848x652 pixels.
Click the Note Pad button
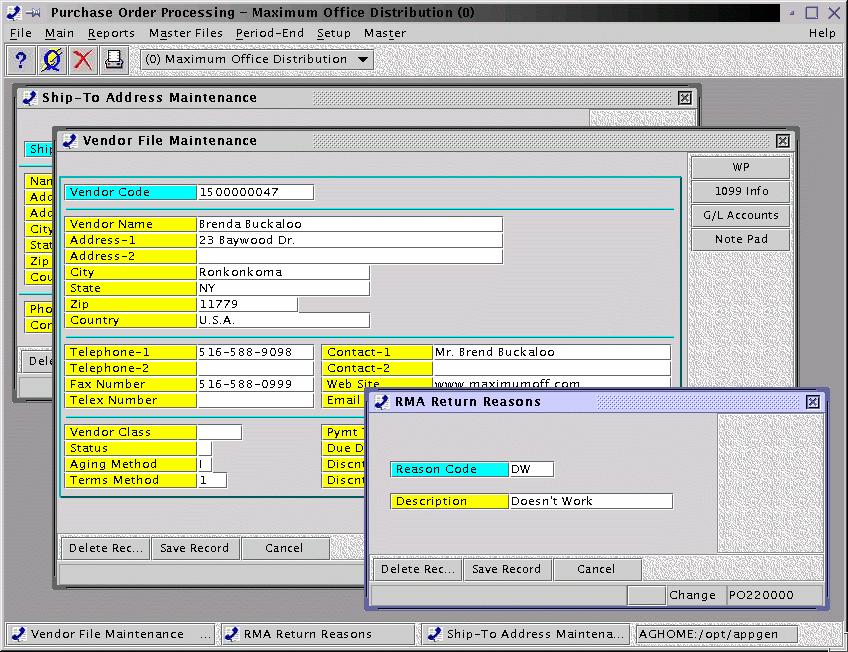coord(741,239)
